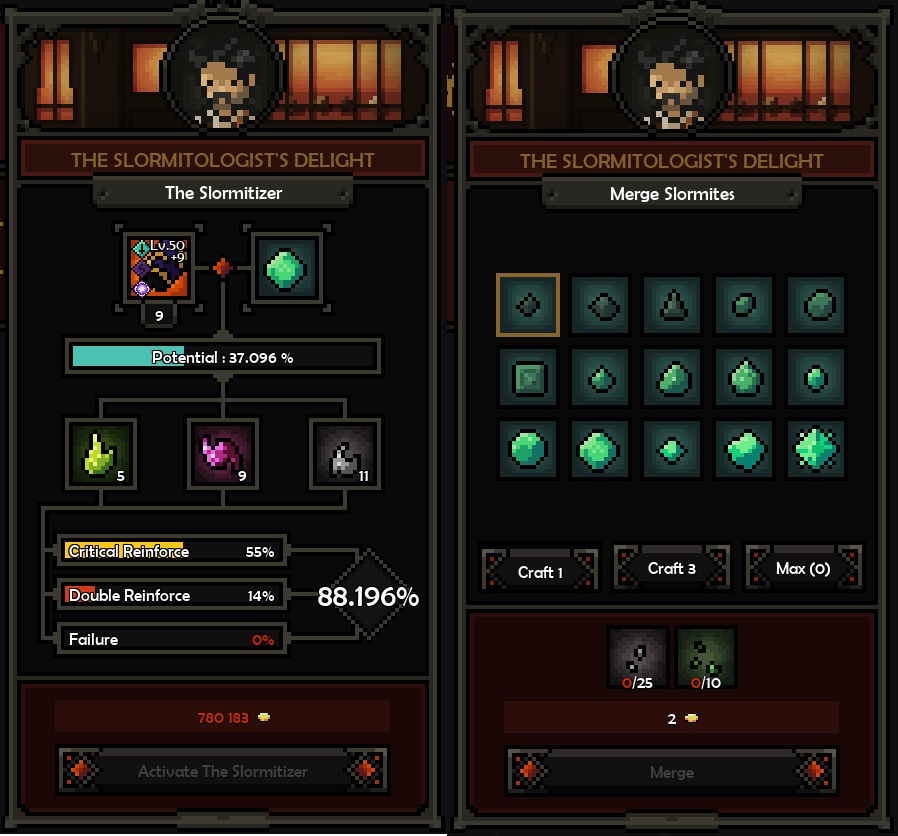The height and width of the screenshot is (836, 898).
Task: Open the Merge Slormites tab header
Action: coord(672,194)
